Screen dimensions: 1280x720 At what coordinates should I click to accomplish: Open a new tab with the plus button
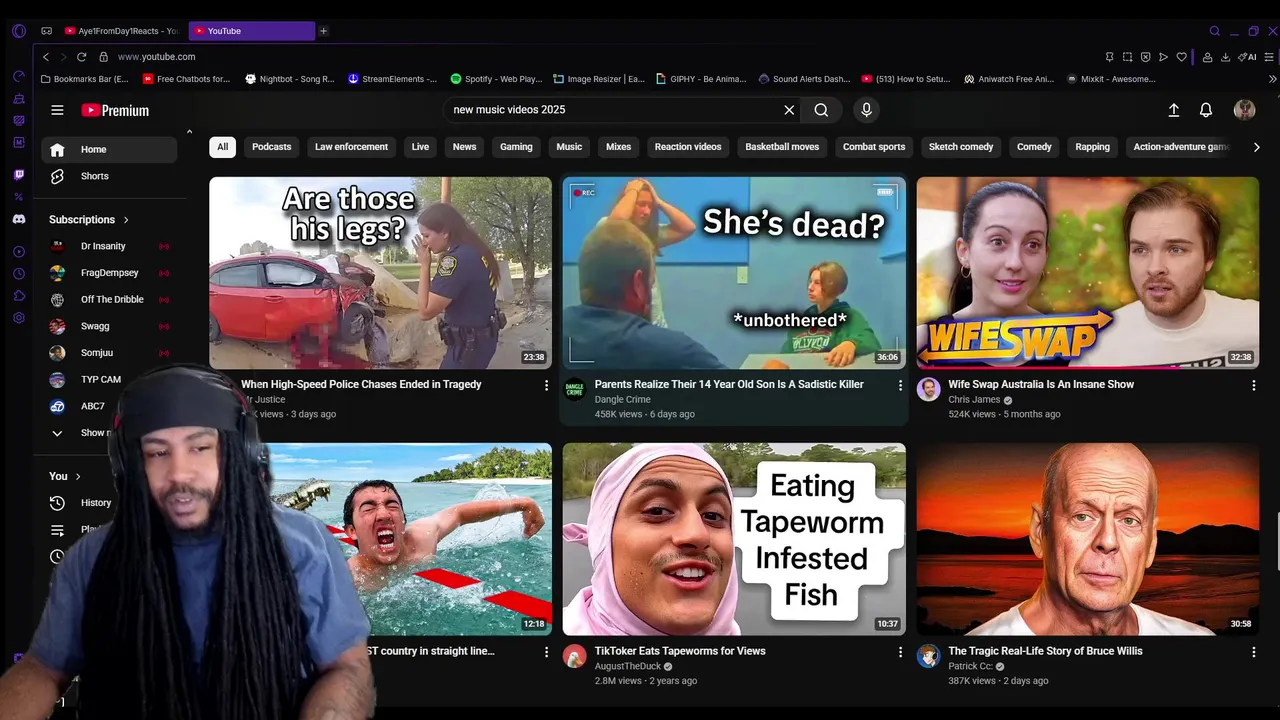pos(323,31)
